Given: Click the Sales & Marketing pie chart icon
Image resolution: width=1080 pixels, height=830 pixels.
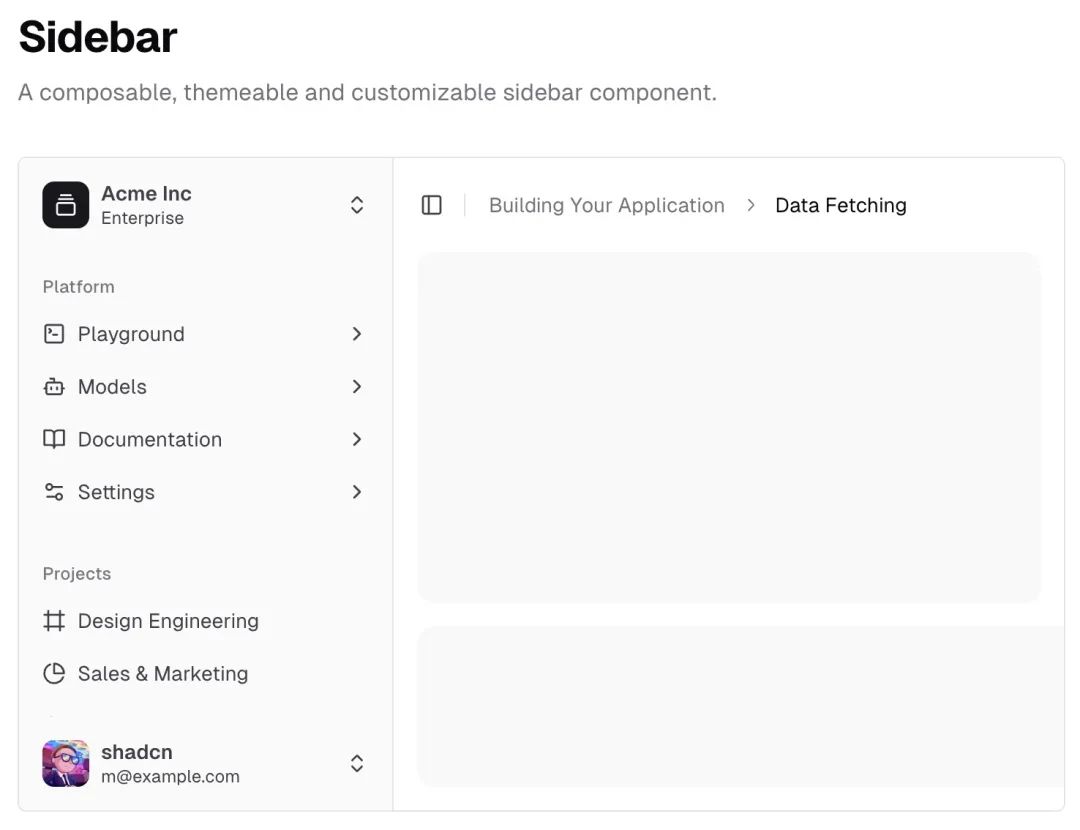Looking at the screenshot, I should (54, 674).
